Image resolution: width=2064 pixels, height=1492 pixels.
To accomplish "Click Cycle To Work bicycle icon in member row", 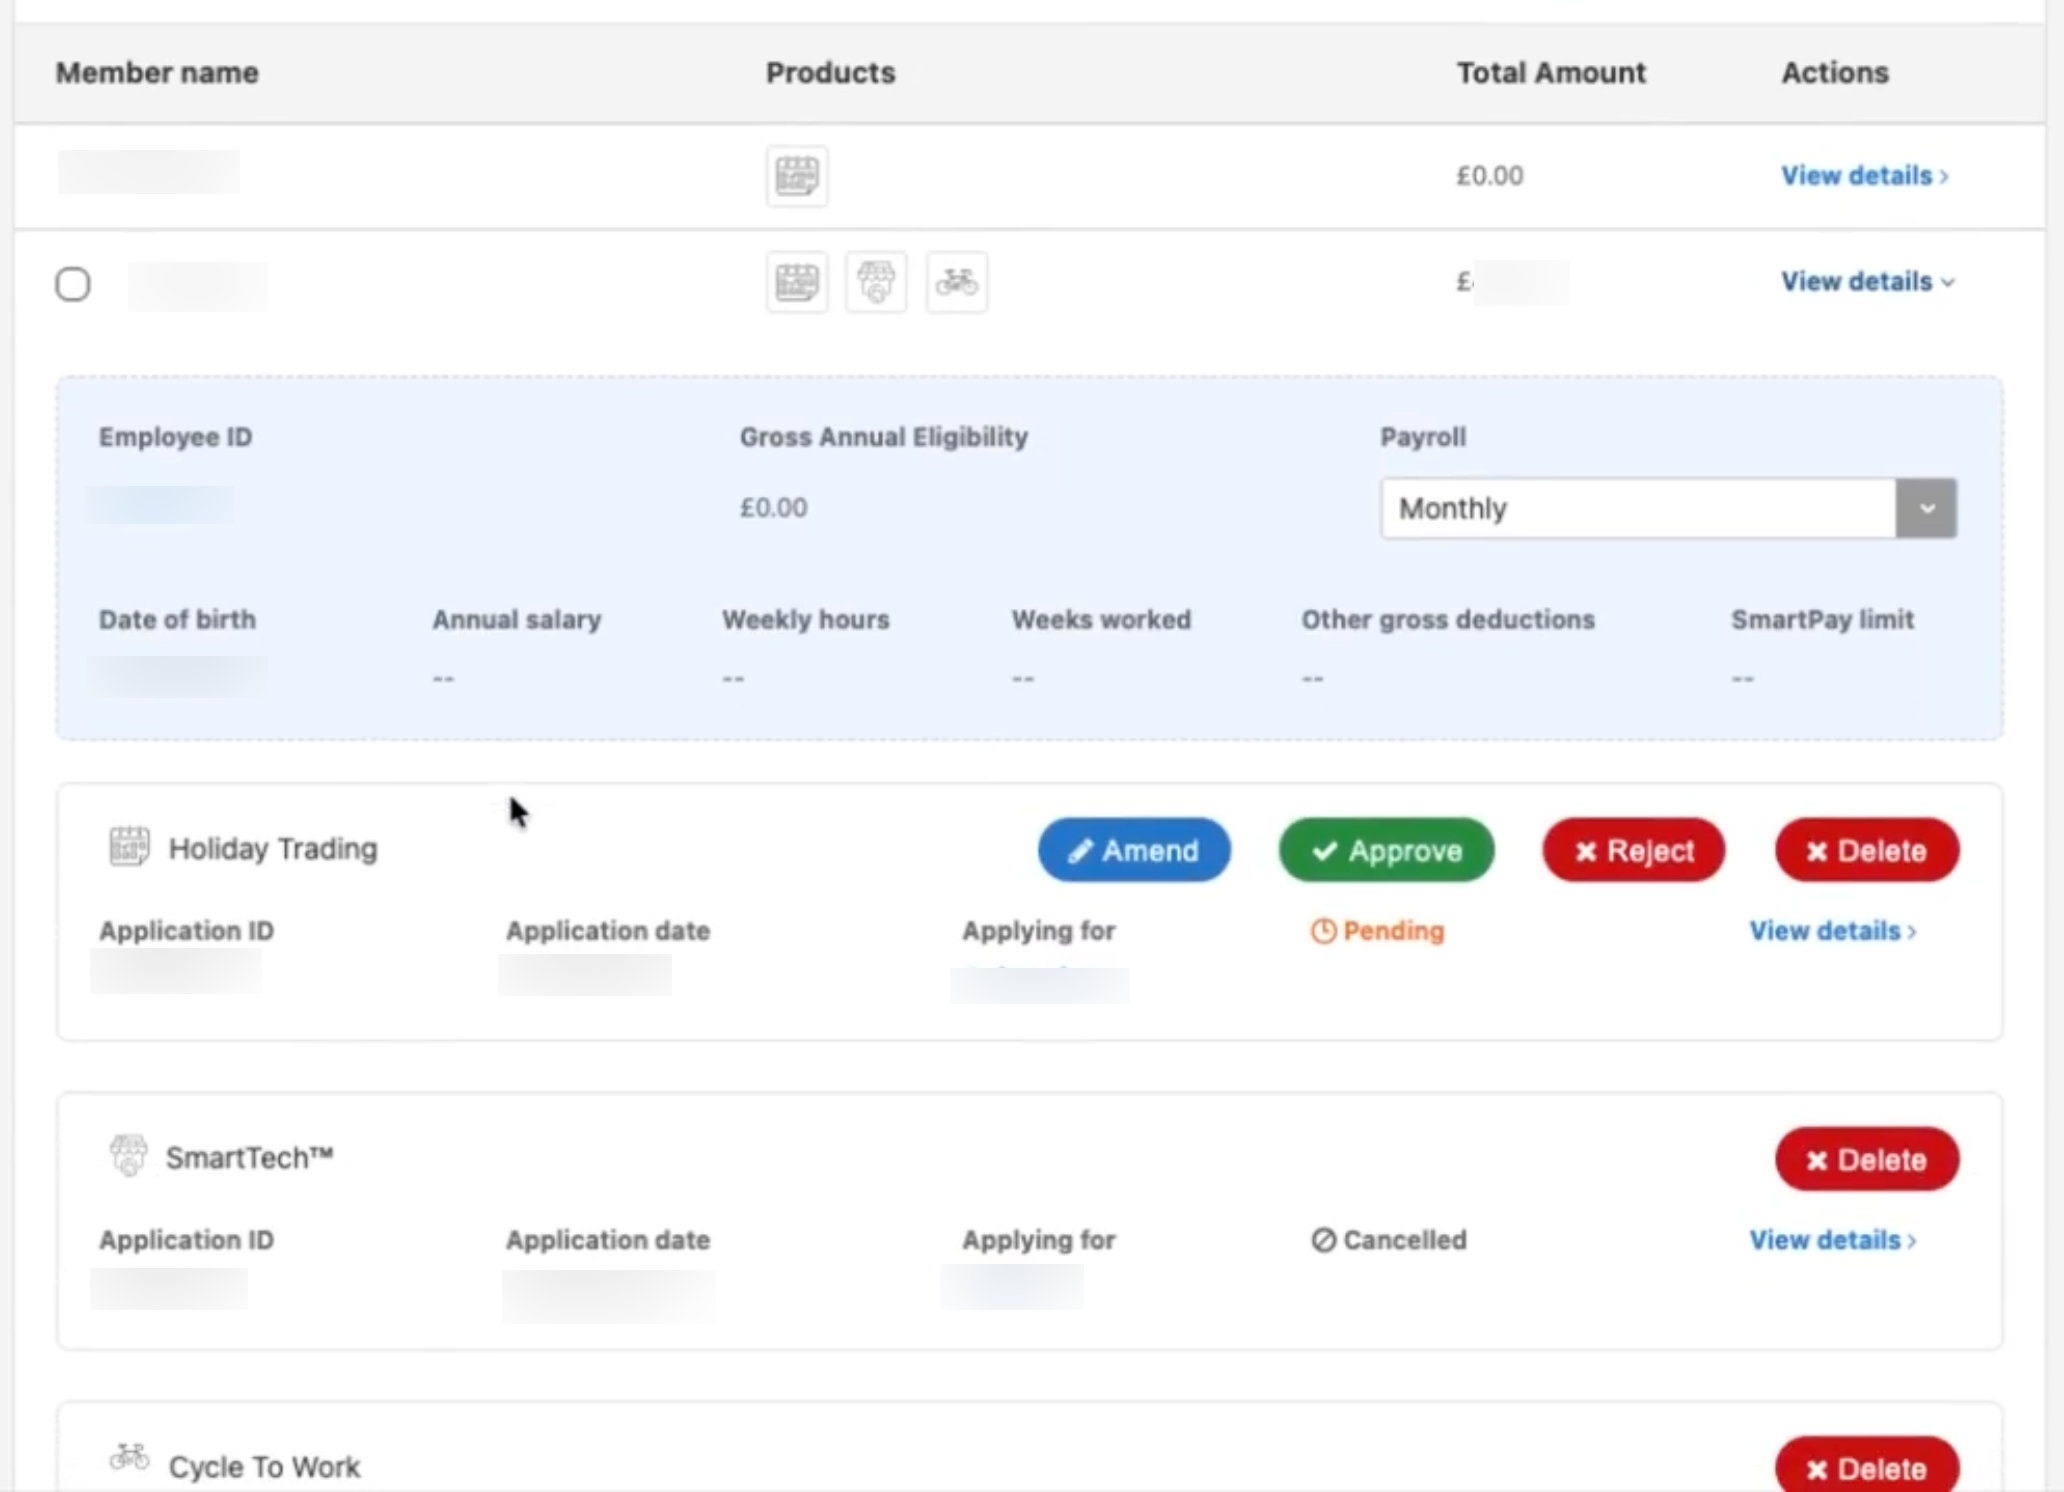I will (956, 282).
